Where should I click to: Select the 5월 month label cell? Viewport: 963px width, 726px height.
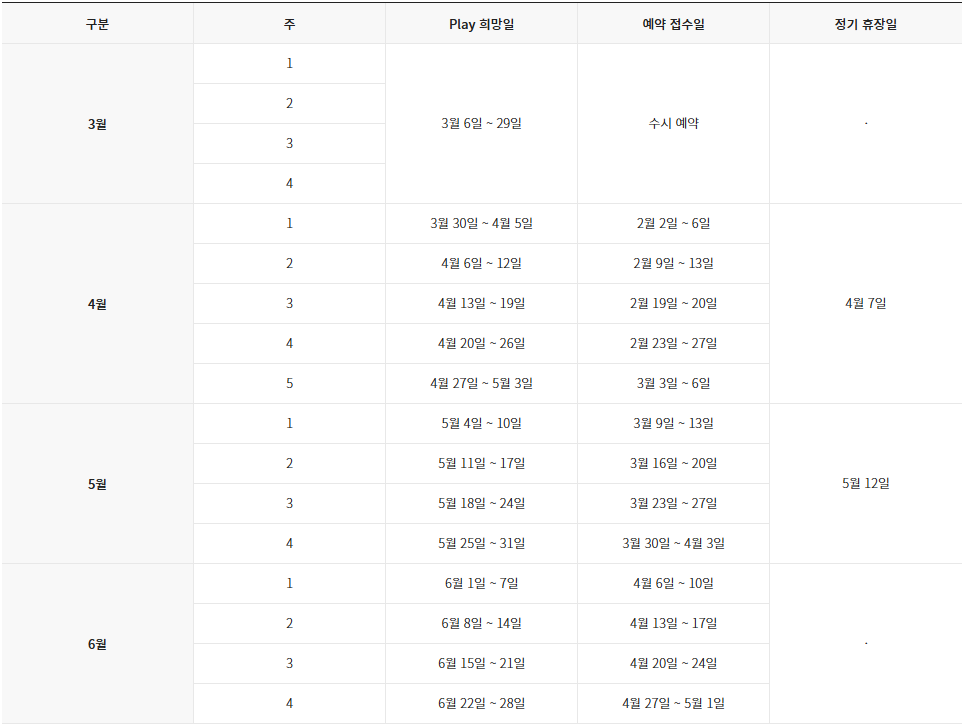click(x=97, y=484)
